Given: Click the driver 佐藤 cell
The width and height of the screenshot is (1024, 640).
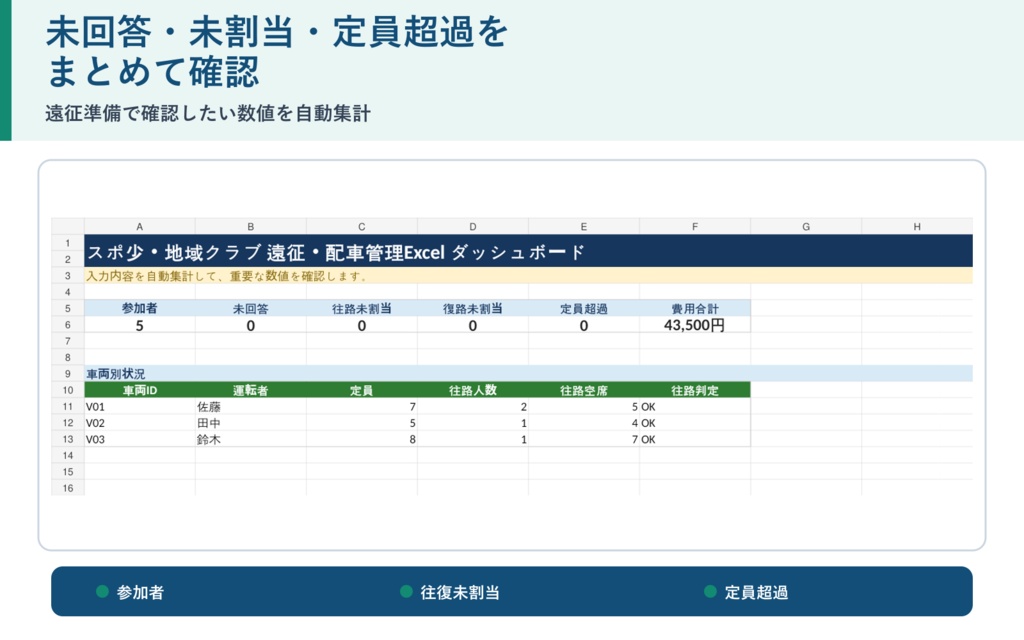Looking at the screenshot, I should tap(251, 406).
